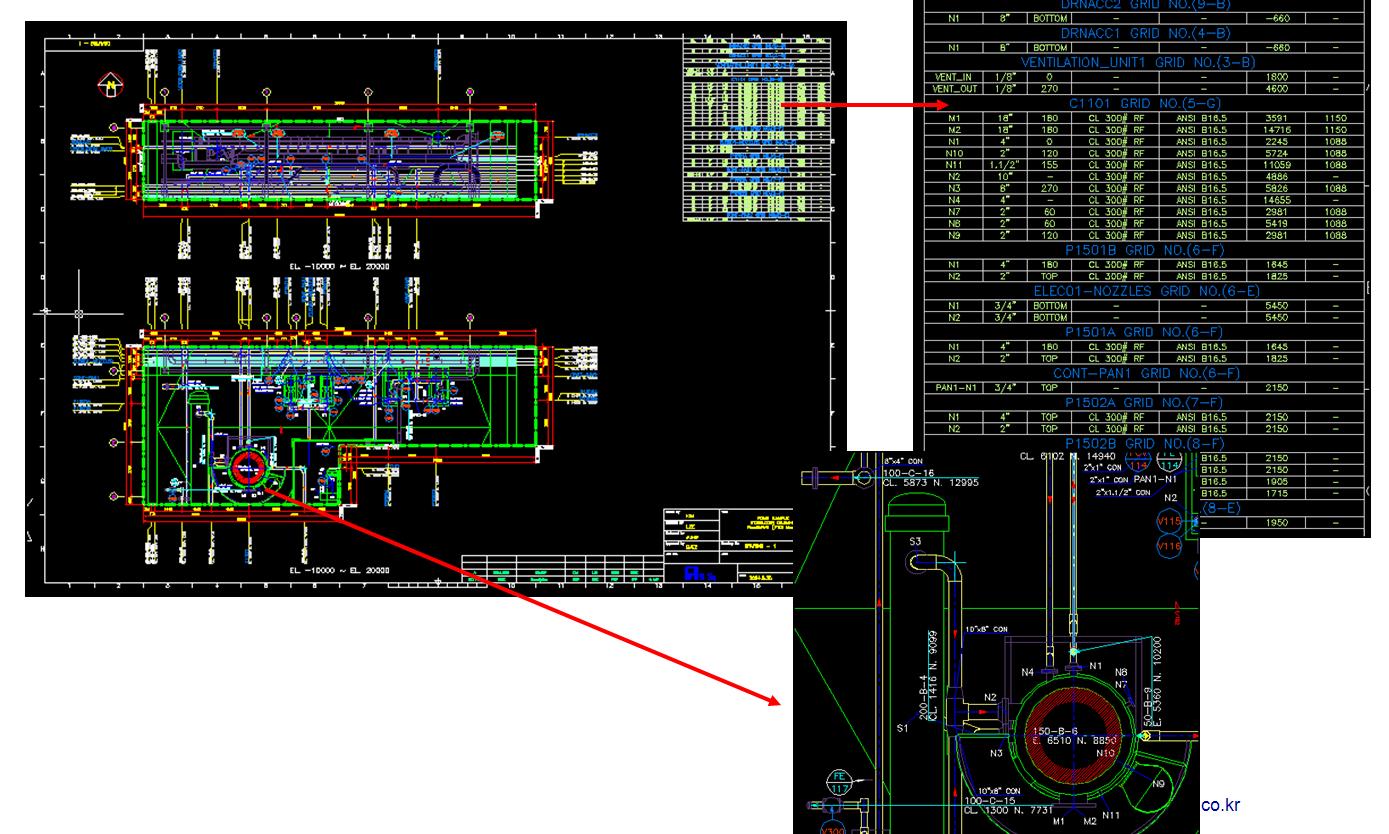
Task: Click the '1715' value in the P1502B table
Action: pyautogui.click(x=1275, y=493)
